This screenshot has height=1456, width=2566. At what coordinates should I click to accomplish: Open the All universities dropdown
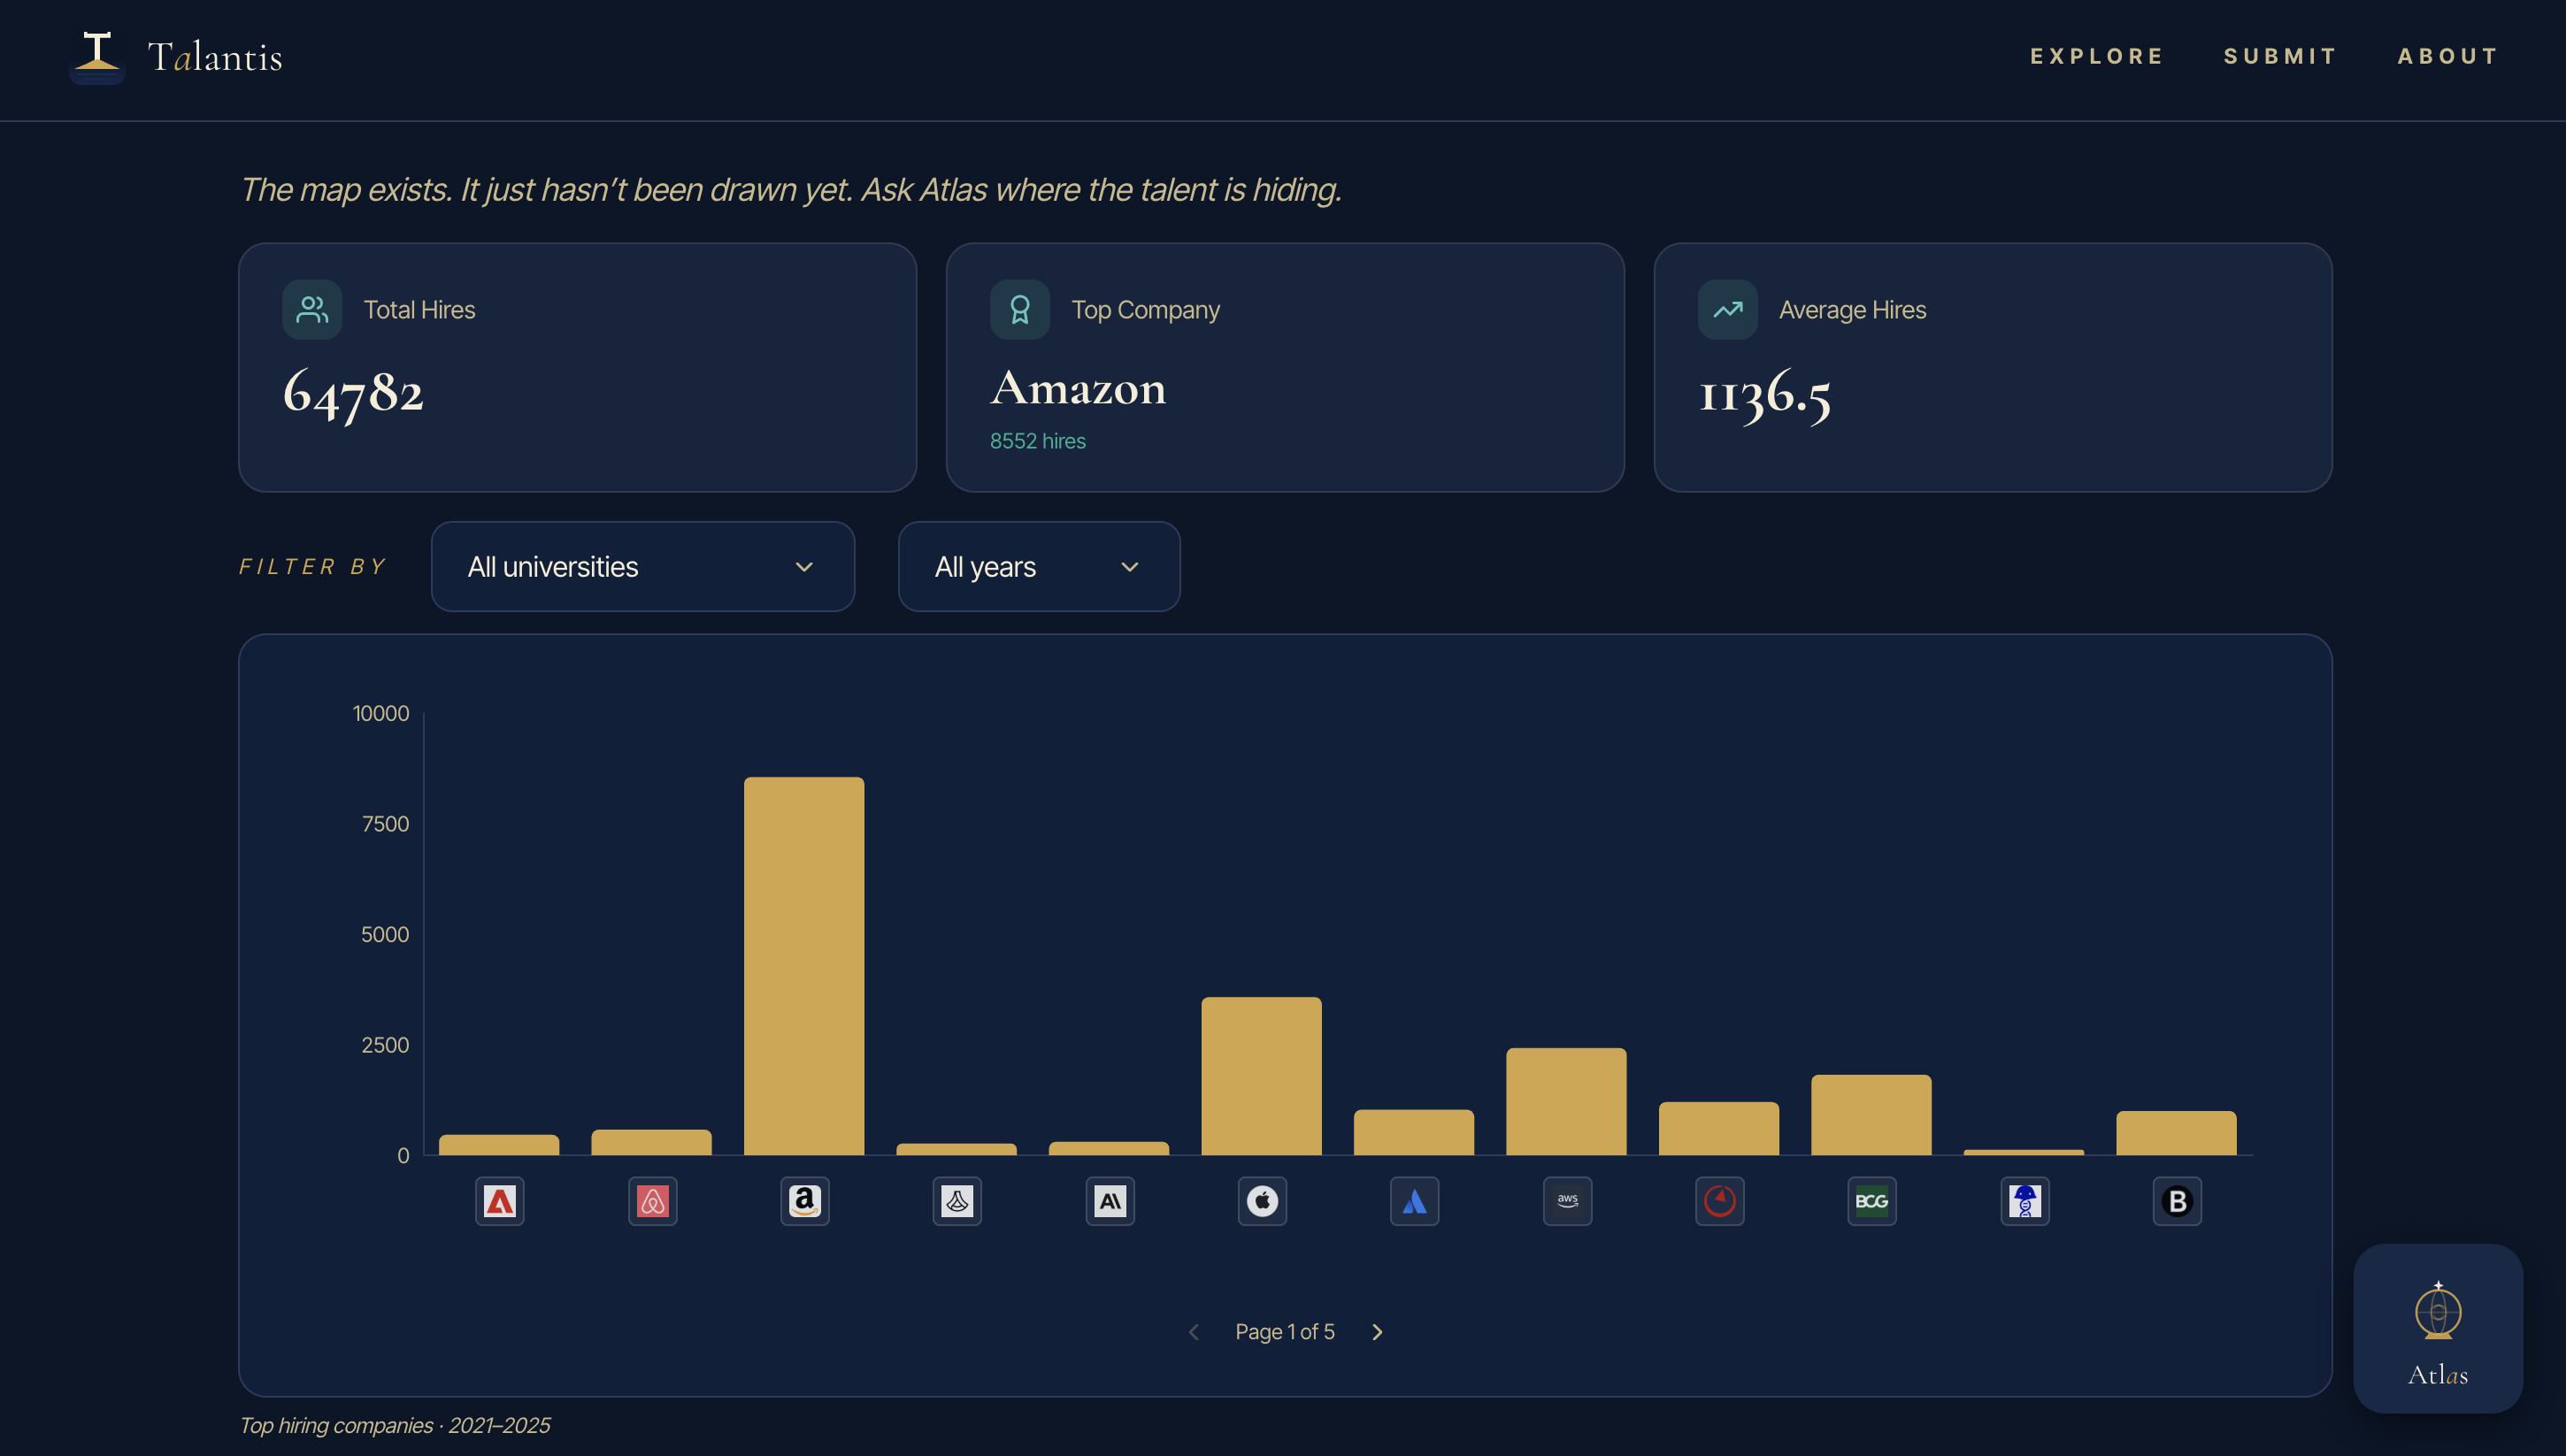pos(642,567)
